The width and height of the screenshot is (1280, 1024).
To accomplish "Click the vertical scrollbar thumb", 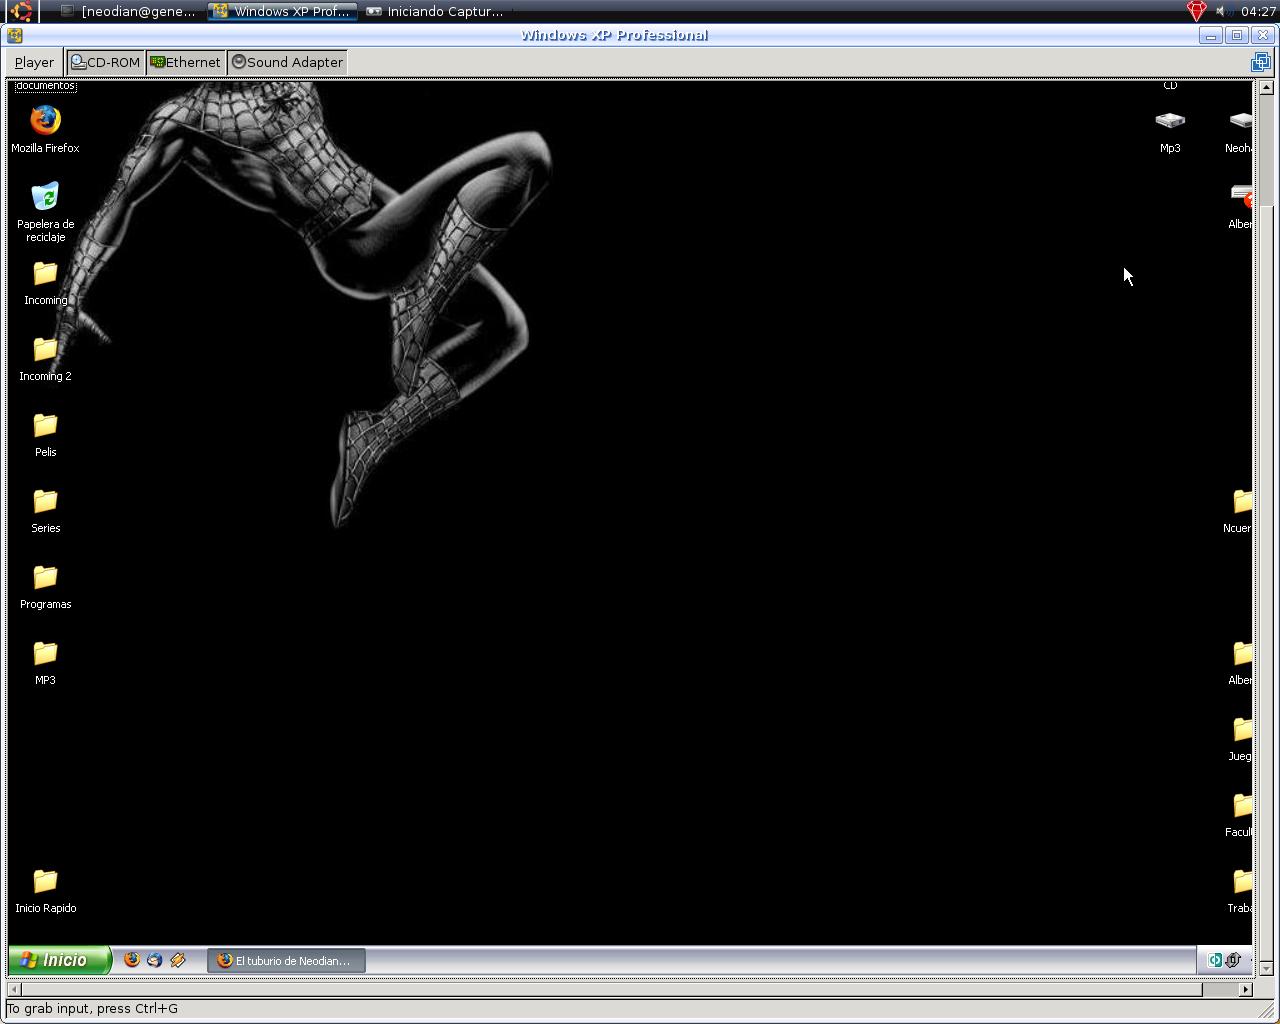I will 1266,583.
